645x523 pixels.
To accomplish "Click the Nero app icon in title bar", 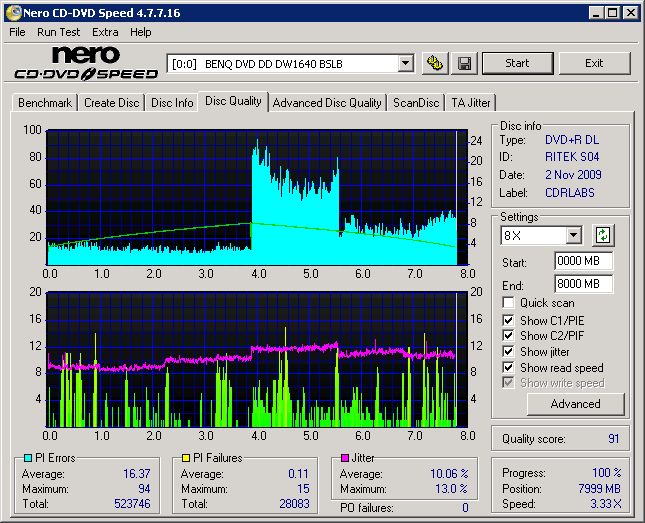I will coord(11,12).
